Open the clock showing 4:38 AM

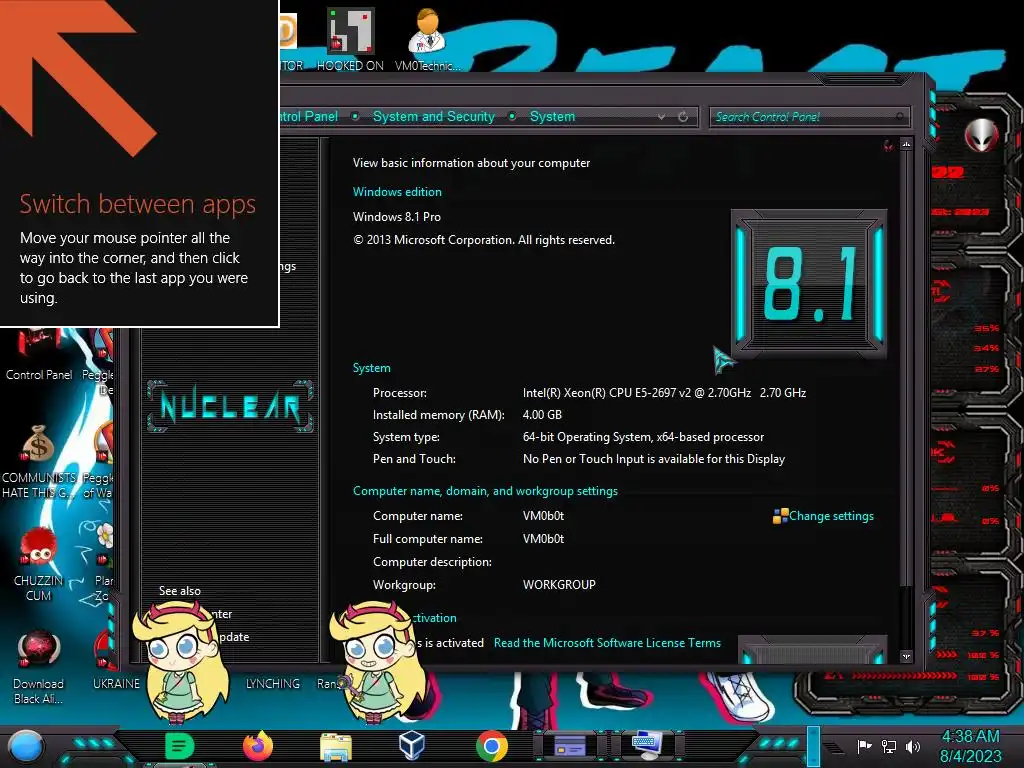pos(970,746)
